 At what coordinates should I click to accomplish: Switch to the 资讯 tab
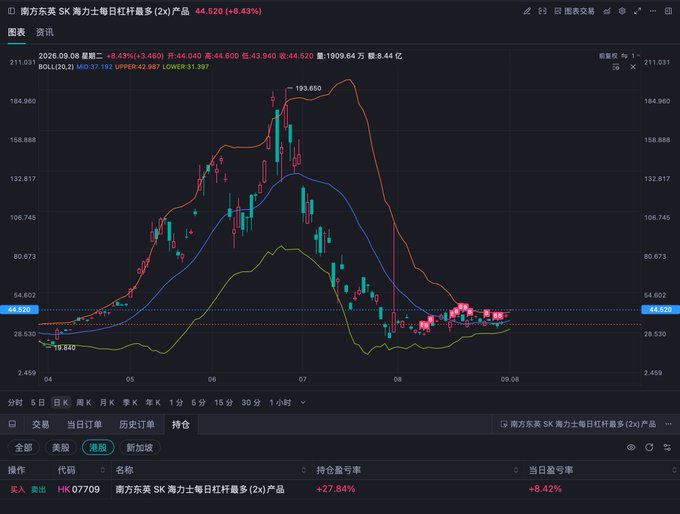(44, 32)
